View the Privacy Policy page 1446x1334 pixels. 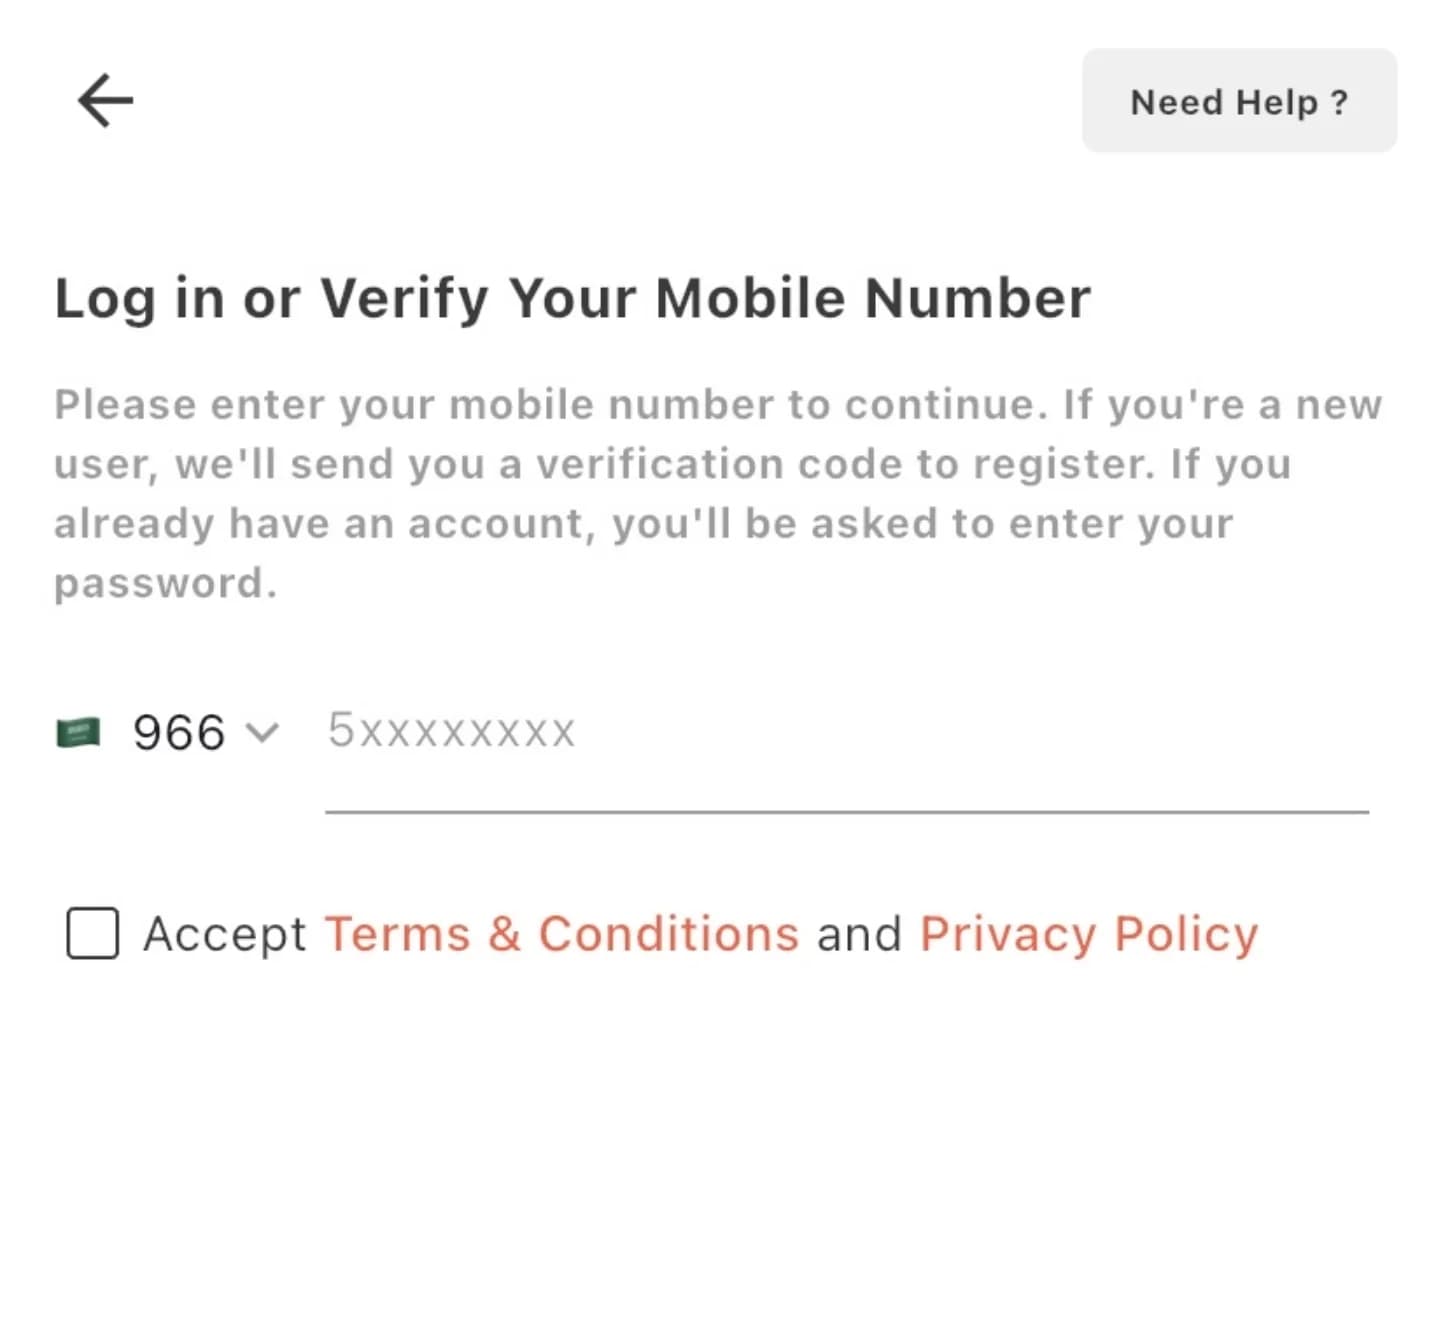pyautogui.click(x=1089, y=933)
